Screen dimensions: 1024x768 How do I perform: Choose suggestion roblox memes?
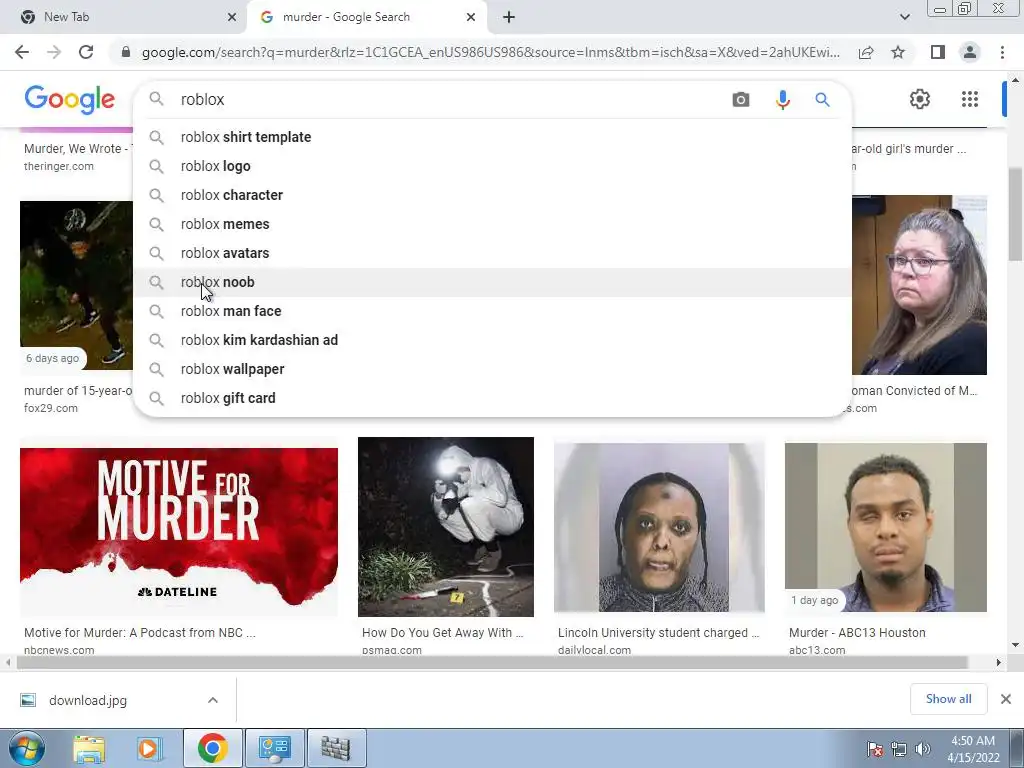tap(492, 224)
